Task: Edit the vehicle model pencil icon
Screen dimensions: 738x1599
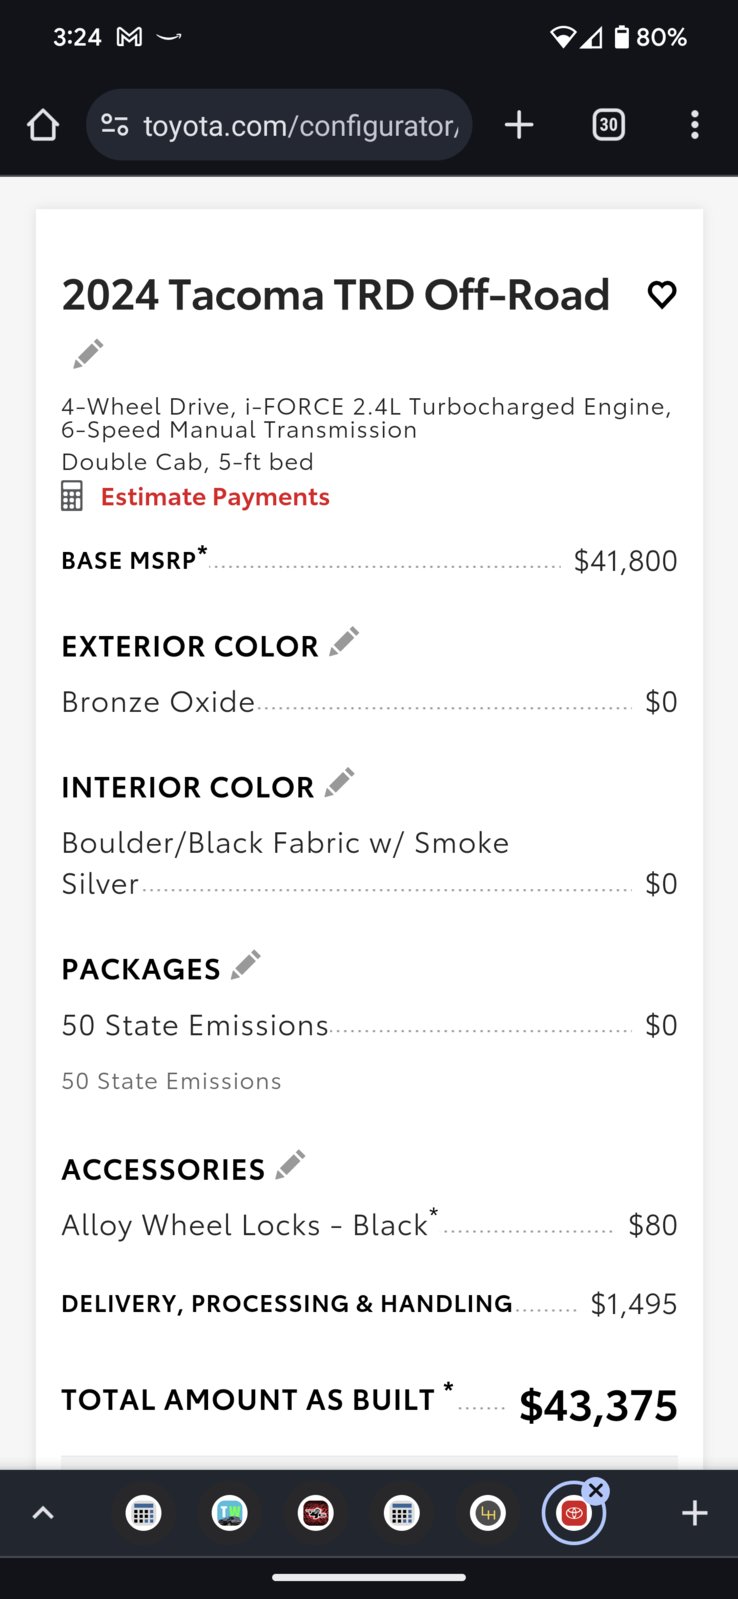Action: point(88,353)
